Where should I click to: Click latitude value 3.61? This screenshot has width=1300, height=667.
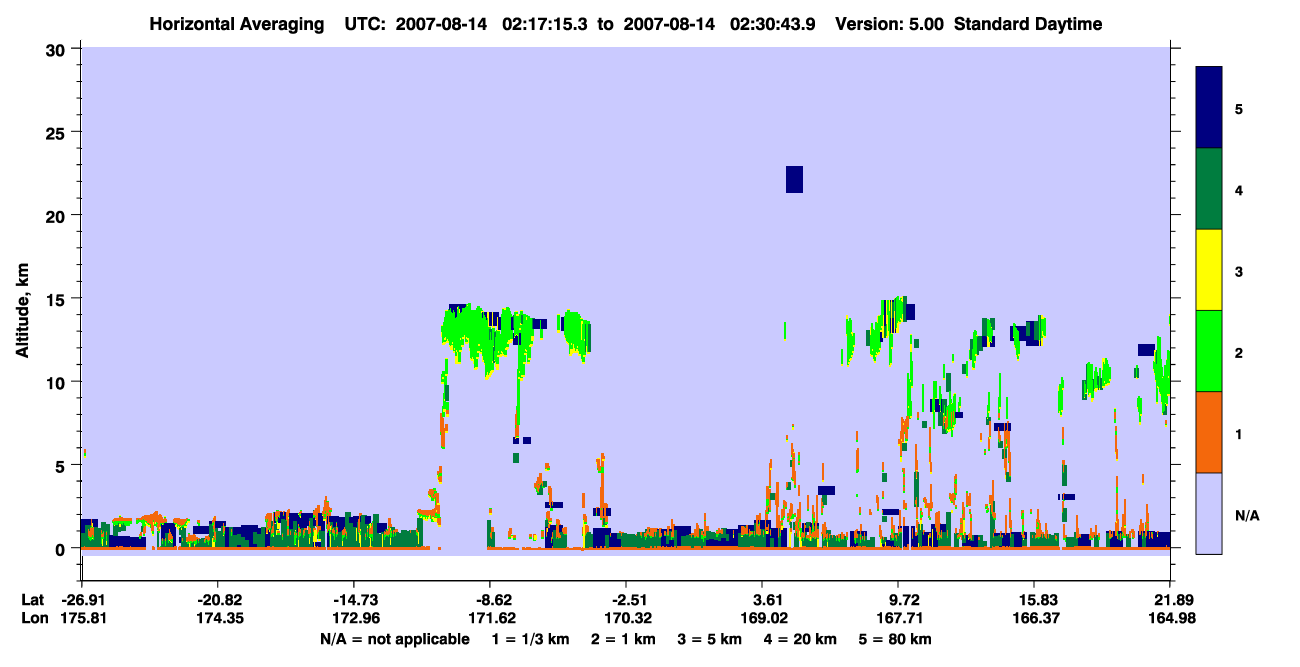(763, 600)
